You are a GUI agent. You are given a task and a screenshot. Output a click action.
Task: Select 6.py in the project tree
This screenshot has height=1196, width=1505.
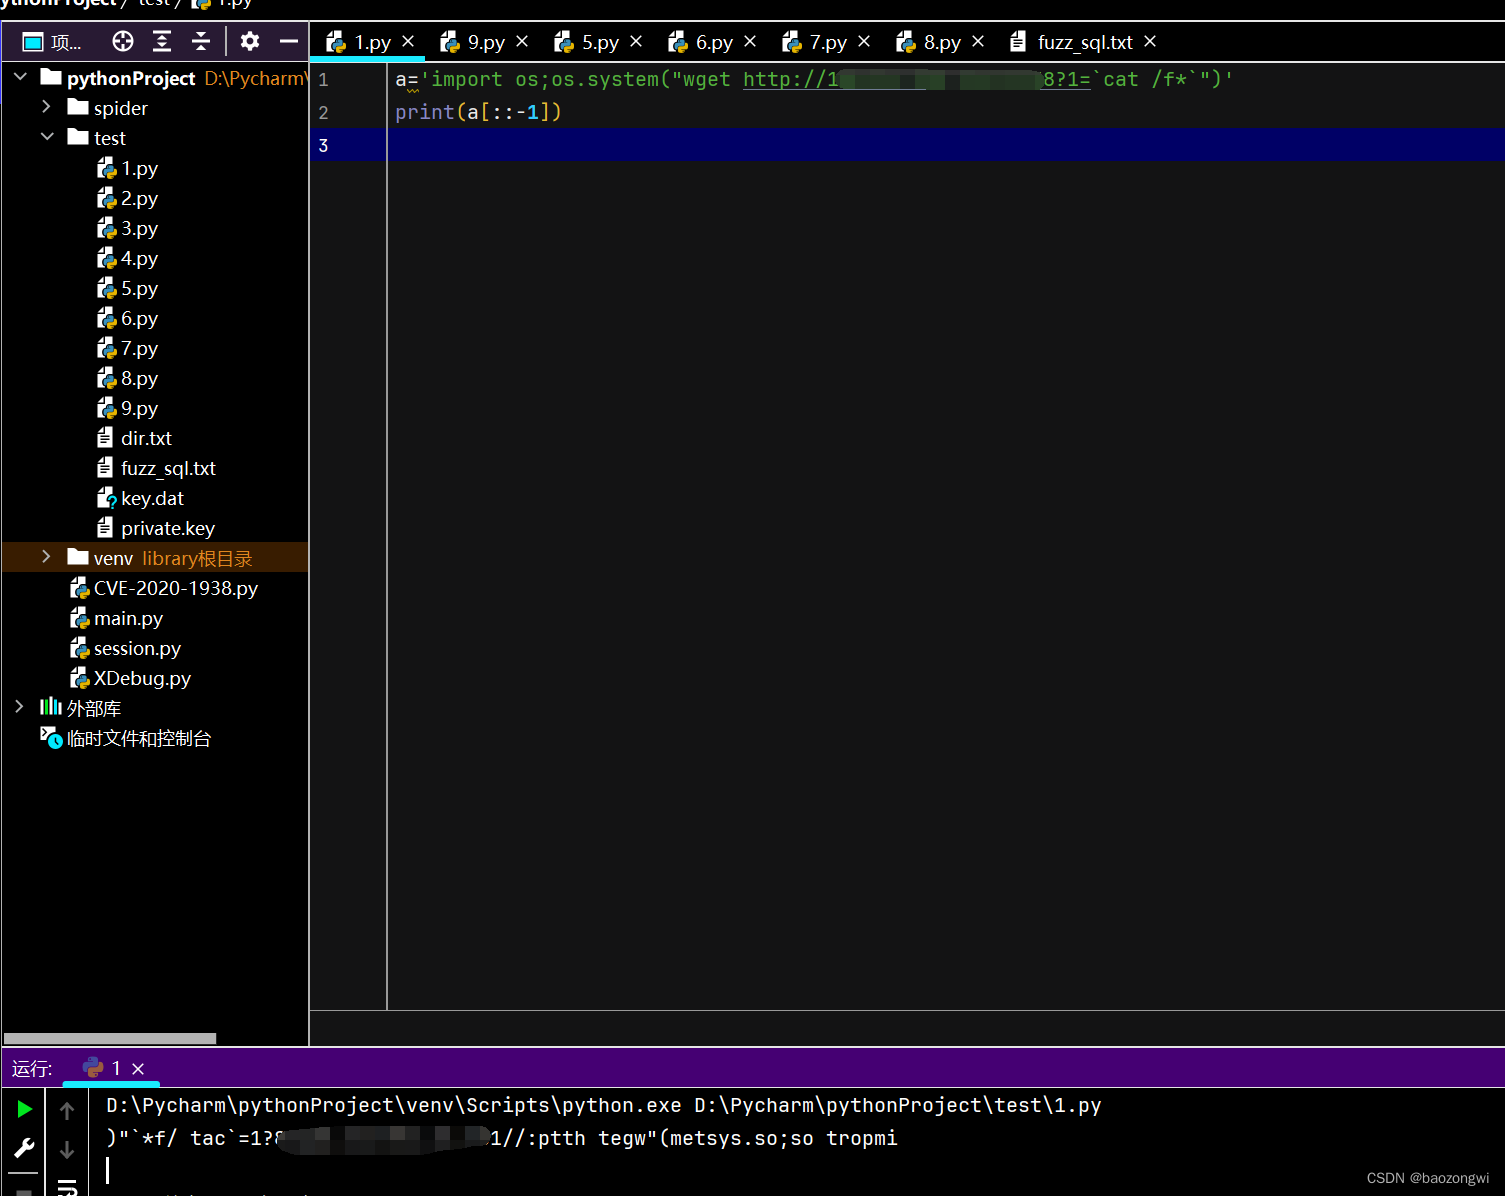128,318
